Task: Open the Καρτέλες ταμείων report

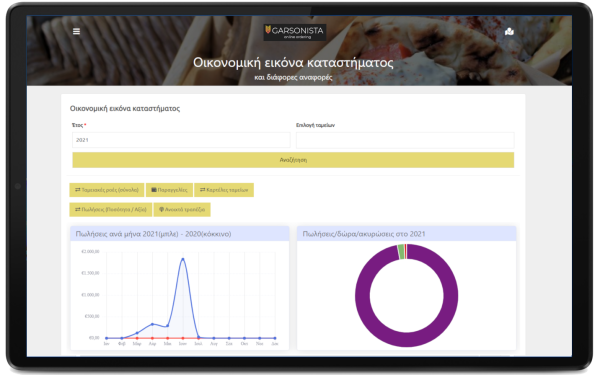Action: click(224, 190)
